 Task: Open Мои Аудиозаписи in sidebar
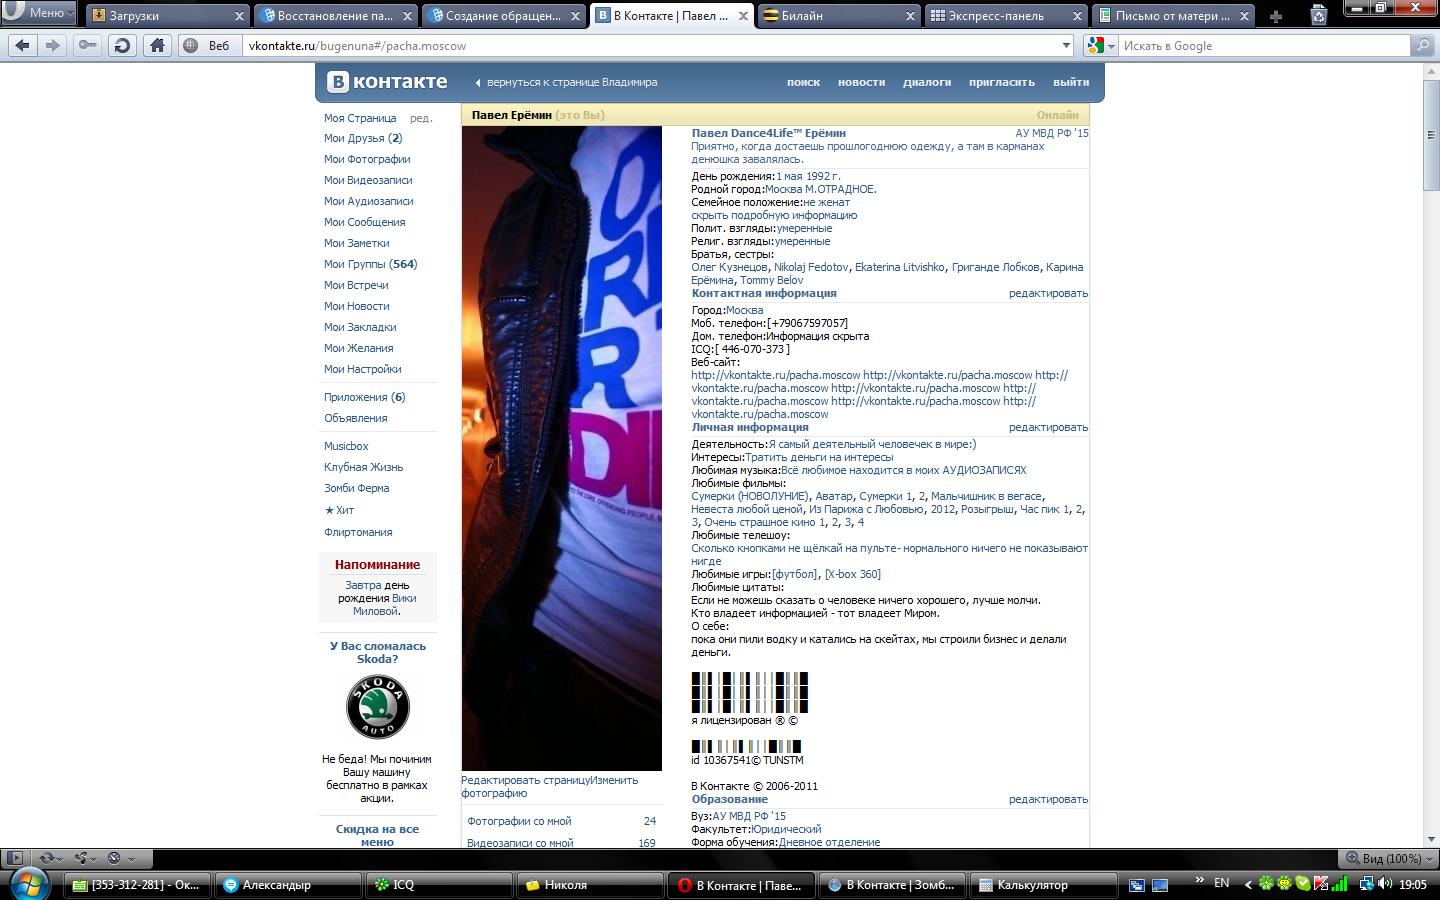[368, 201]
